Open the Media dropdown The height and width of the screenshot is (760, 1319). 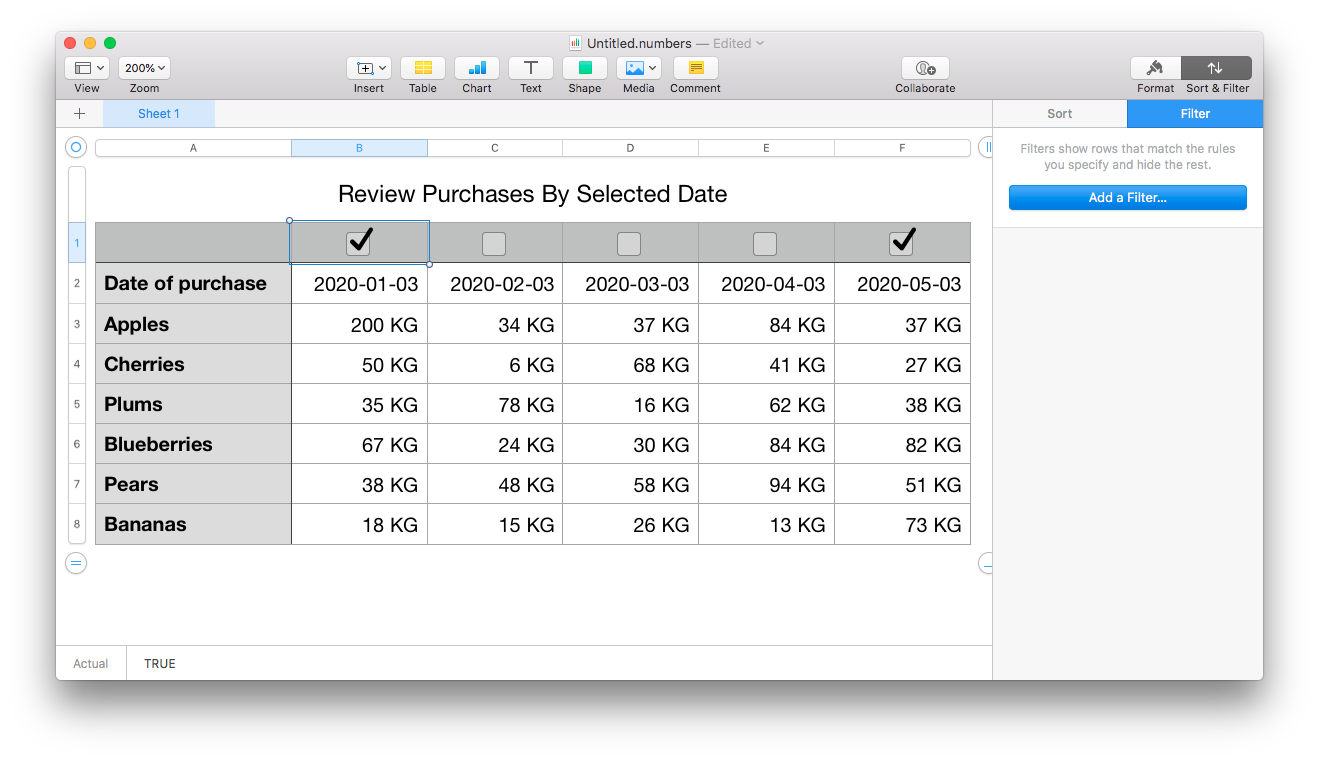click(x=639, y=68)
